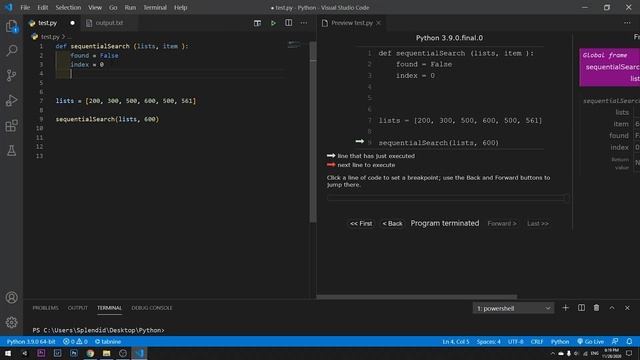This screenshot has height=360, width=640.
Task: Open Manage gear settings icon
Action: [11, 322]
